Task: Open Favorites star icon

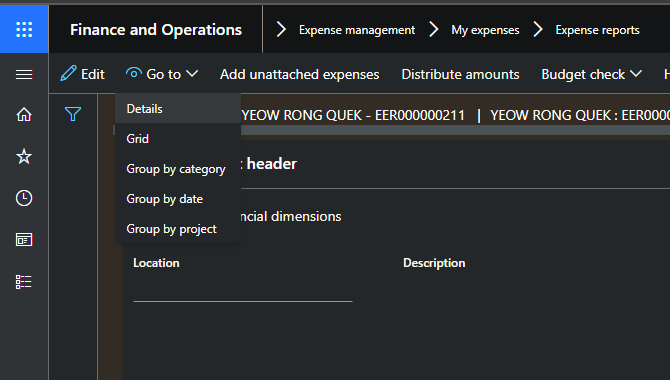Action: [x=24, y=156]
